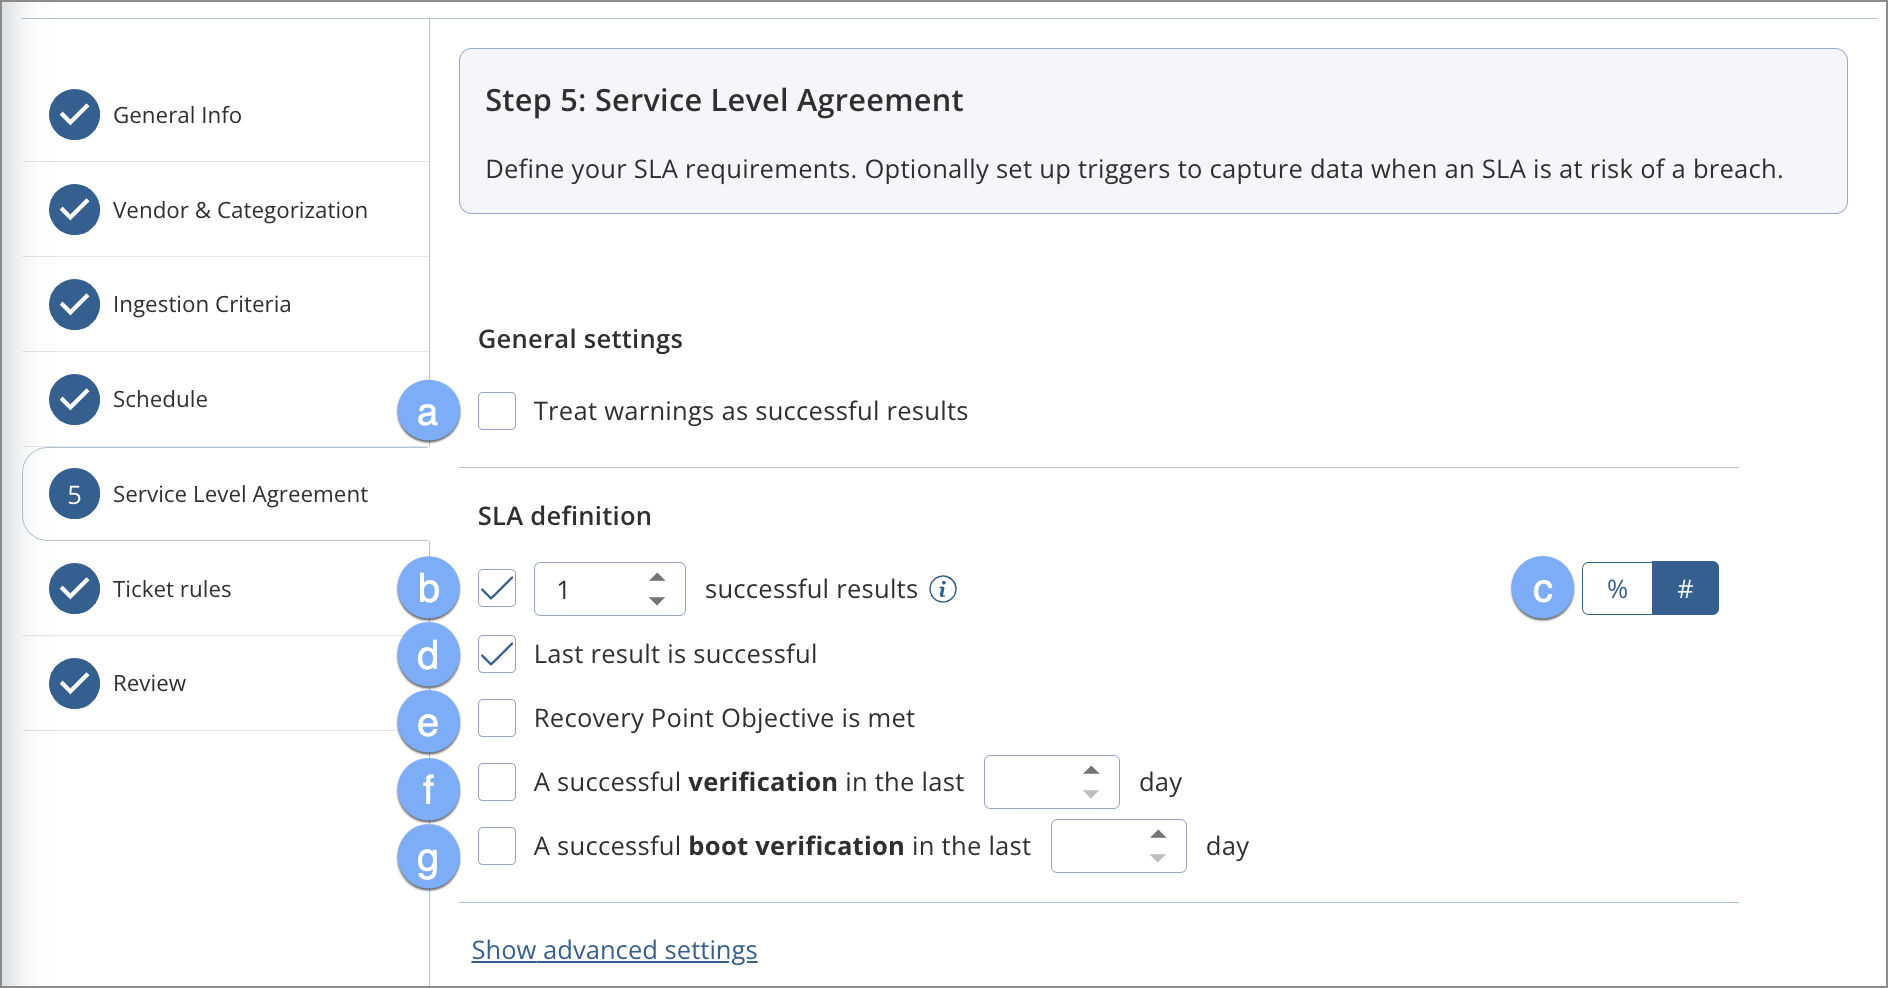Click the Ticket rules checkmark icon
This screenshot has height=988, width=1888.
(x=74, y=589)
